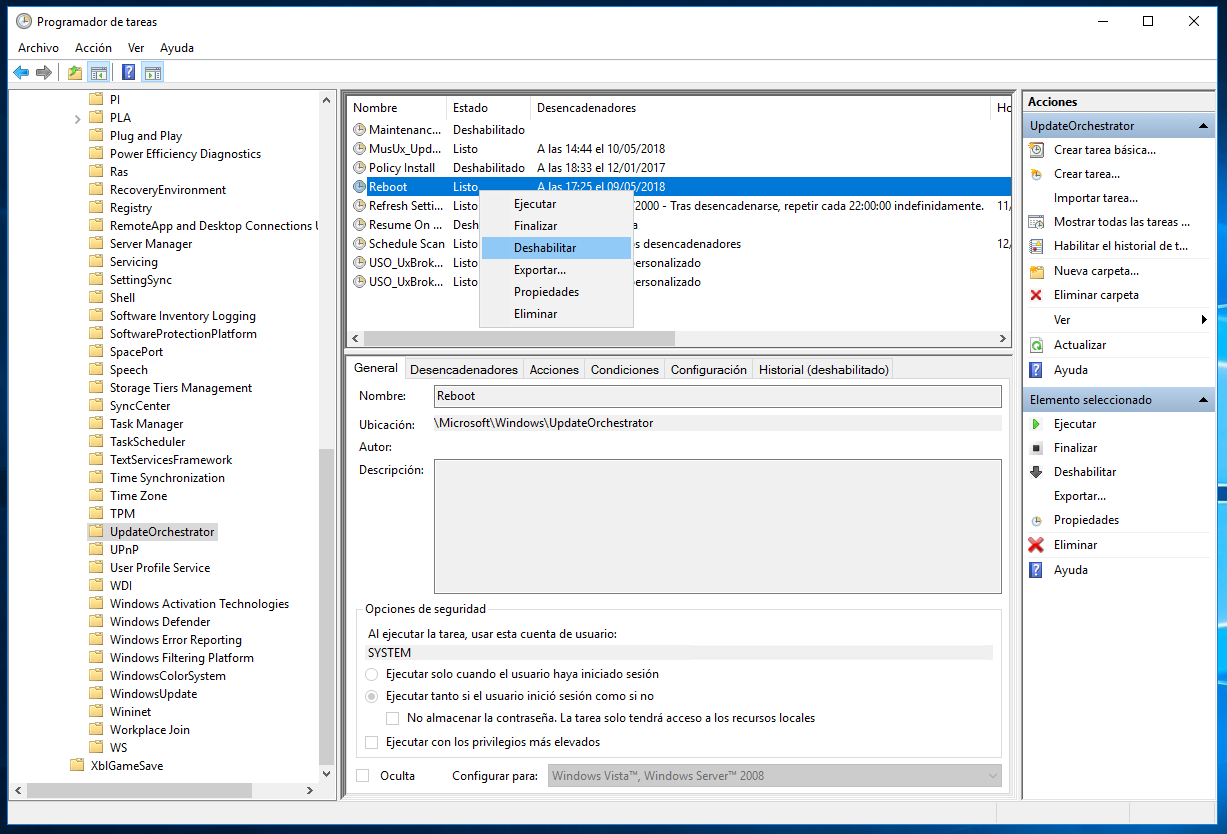
Task: Select 'Ejecutar solo cuando el usuario haya iniciado sesión'
Action: (372, 674)
